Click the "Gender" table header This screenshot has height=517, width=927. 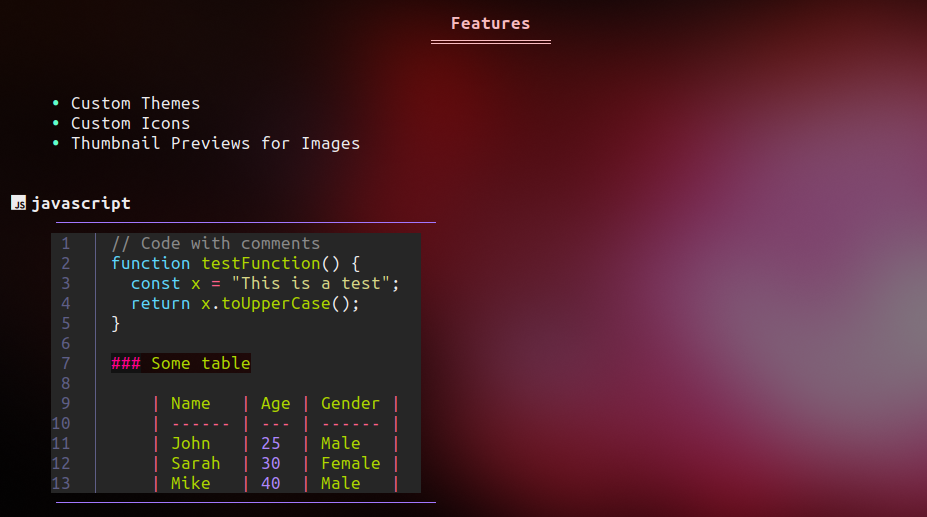[x=350, y=403]
